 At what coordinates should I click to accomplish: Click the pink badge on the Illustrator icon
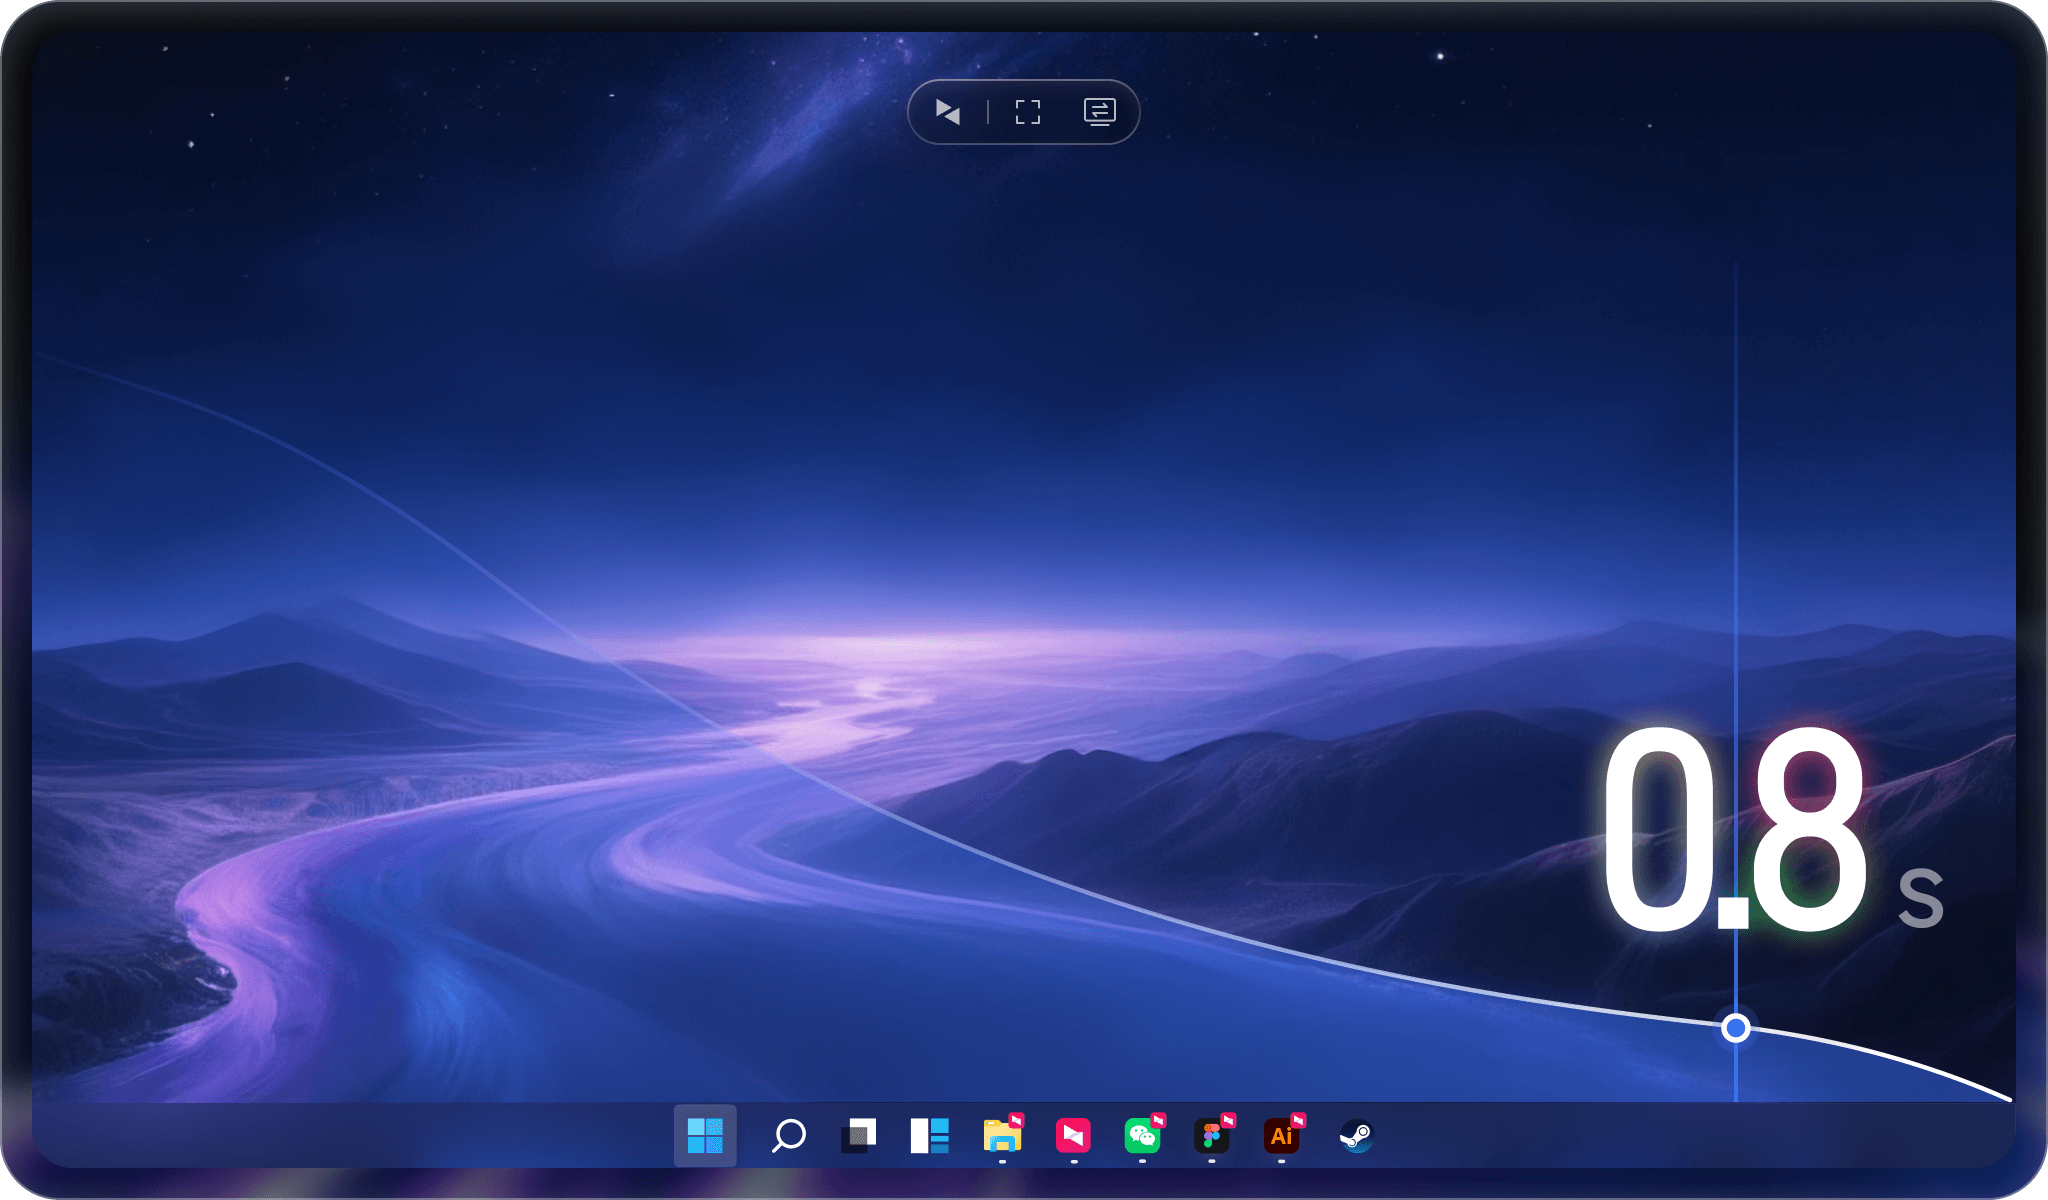click(1298, 1120)
